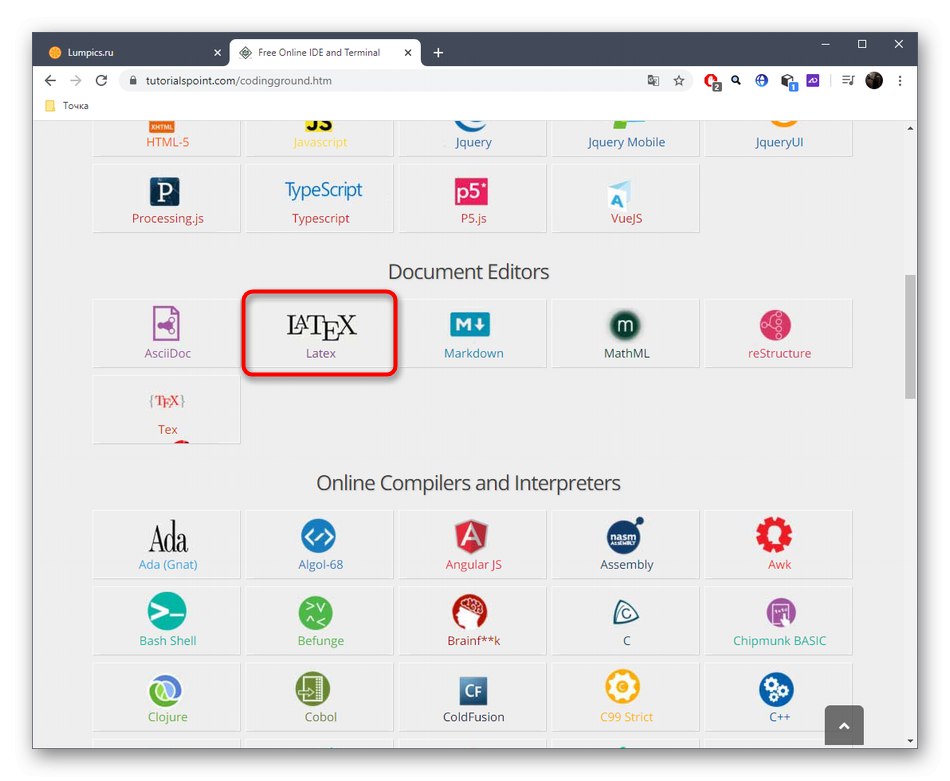Open the Jquery link
This screenshot has height=781, width=950.
coord(473,142)
